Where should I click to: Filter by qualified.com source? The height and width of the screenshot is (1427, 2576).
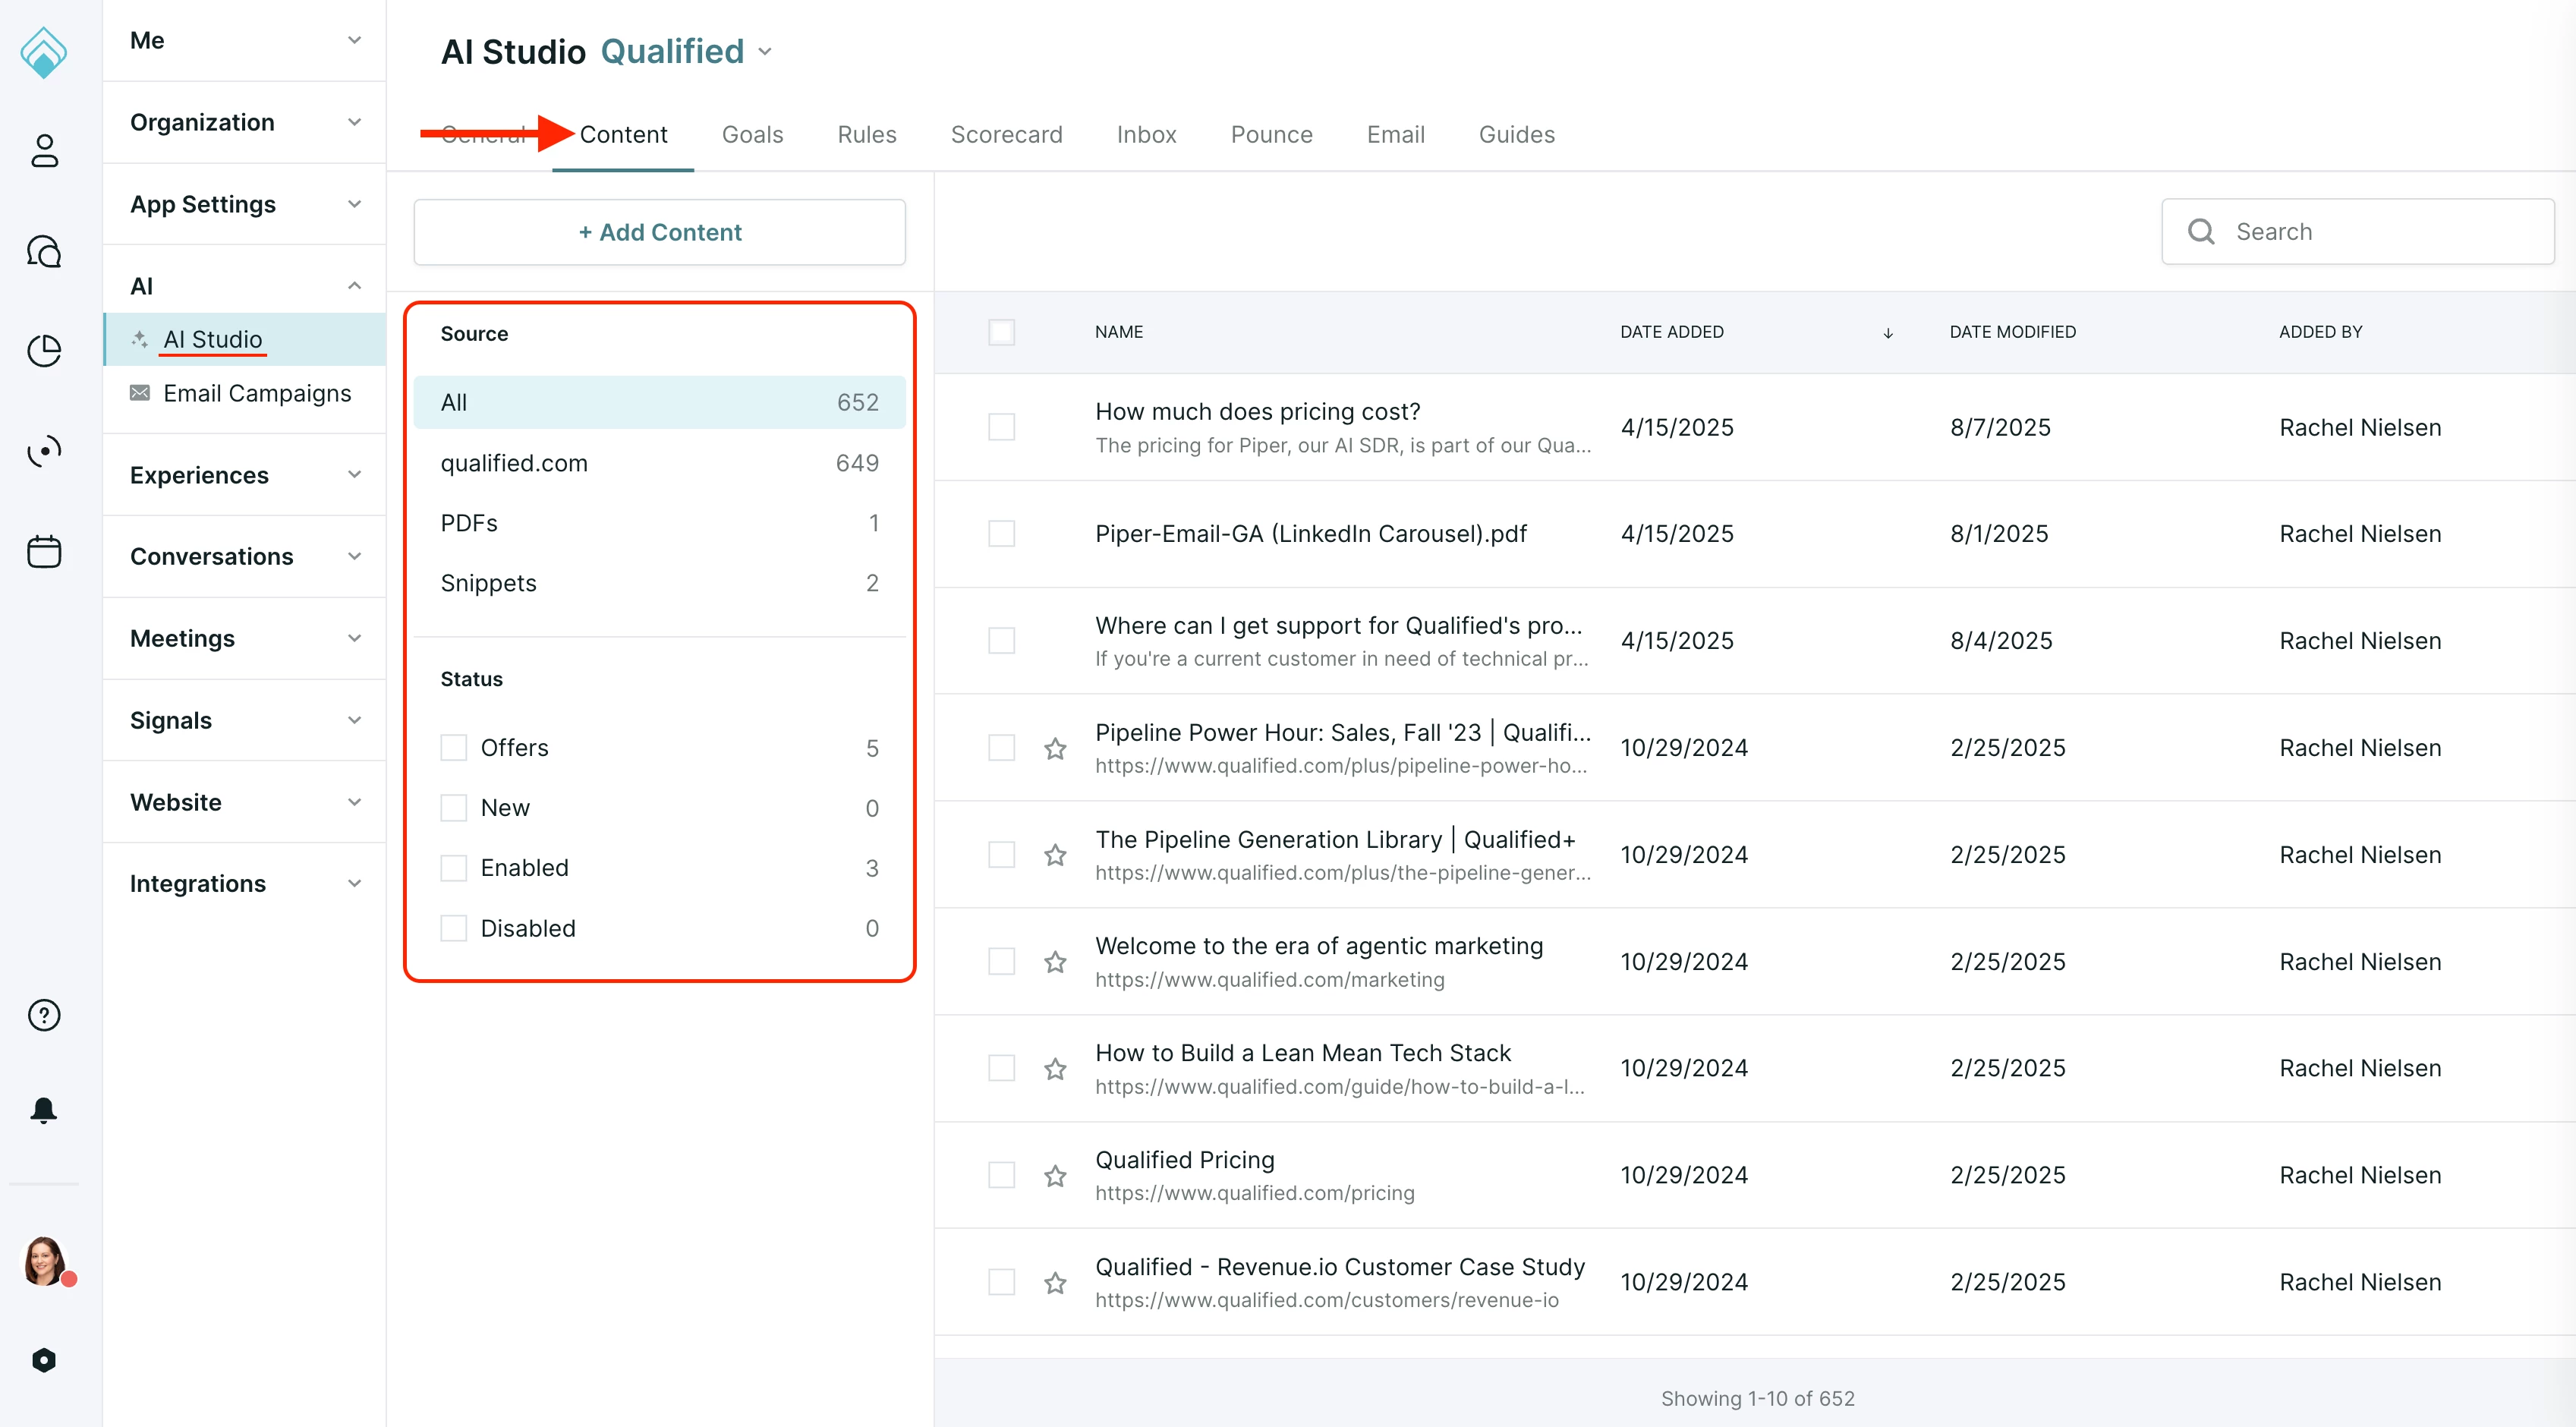pyautogui.click(x=660, y=463)
